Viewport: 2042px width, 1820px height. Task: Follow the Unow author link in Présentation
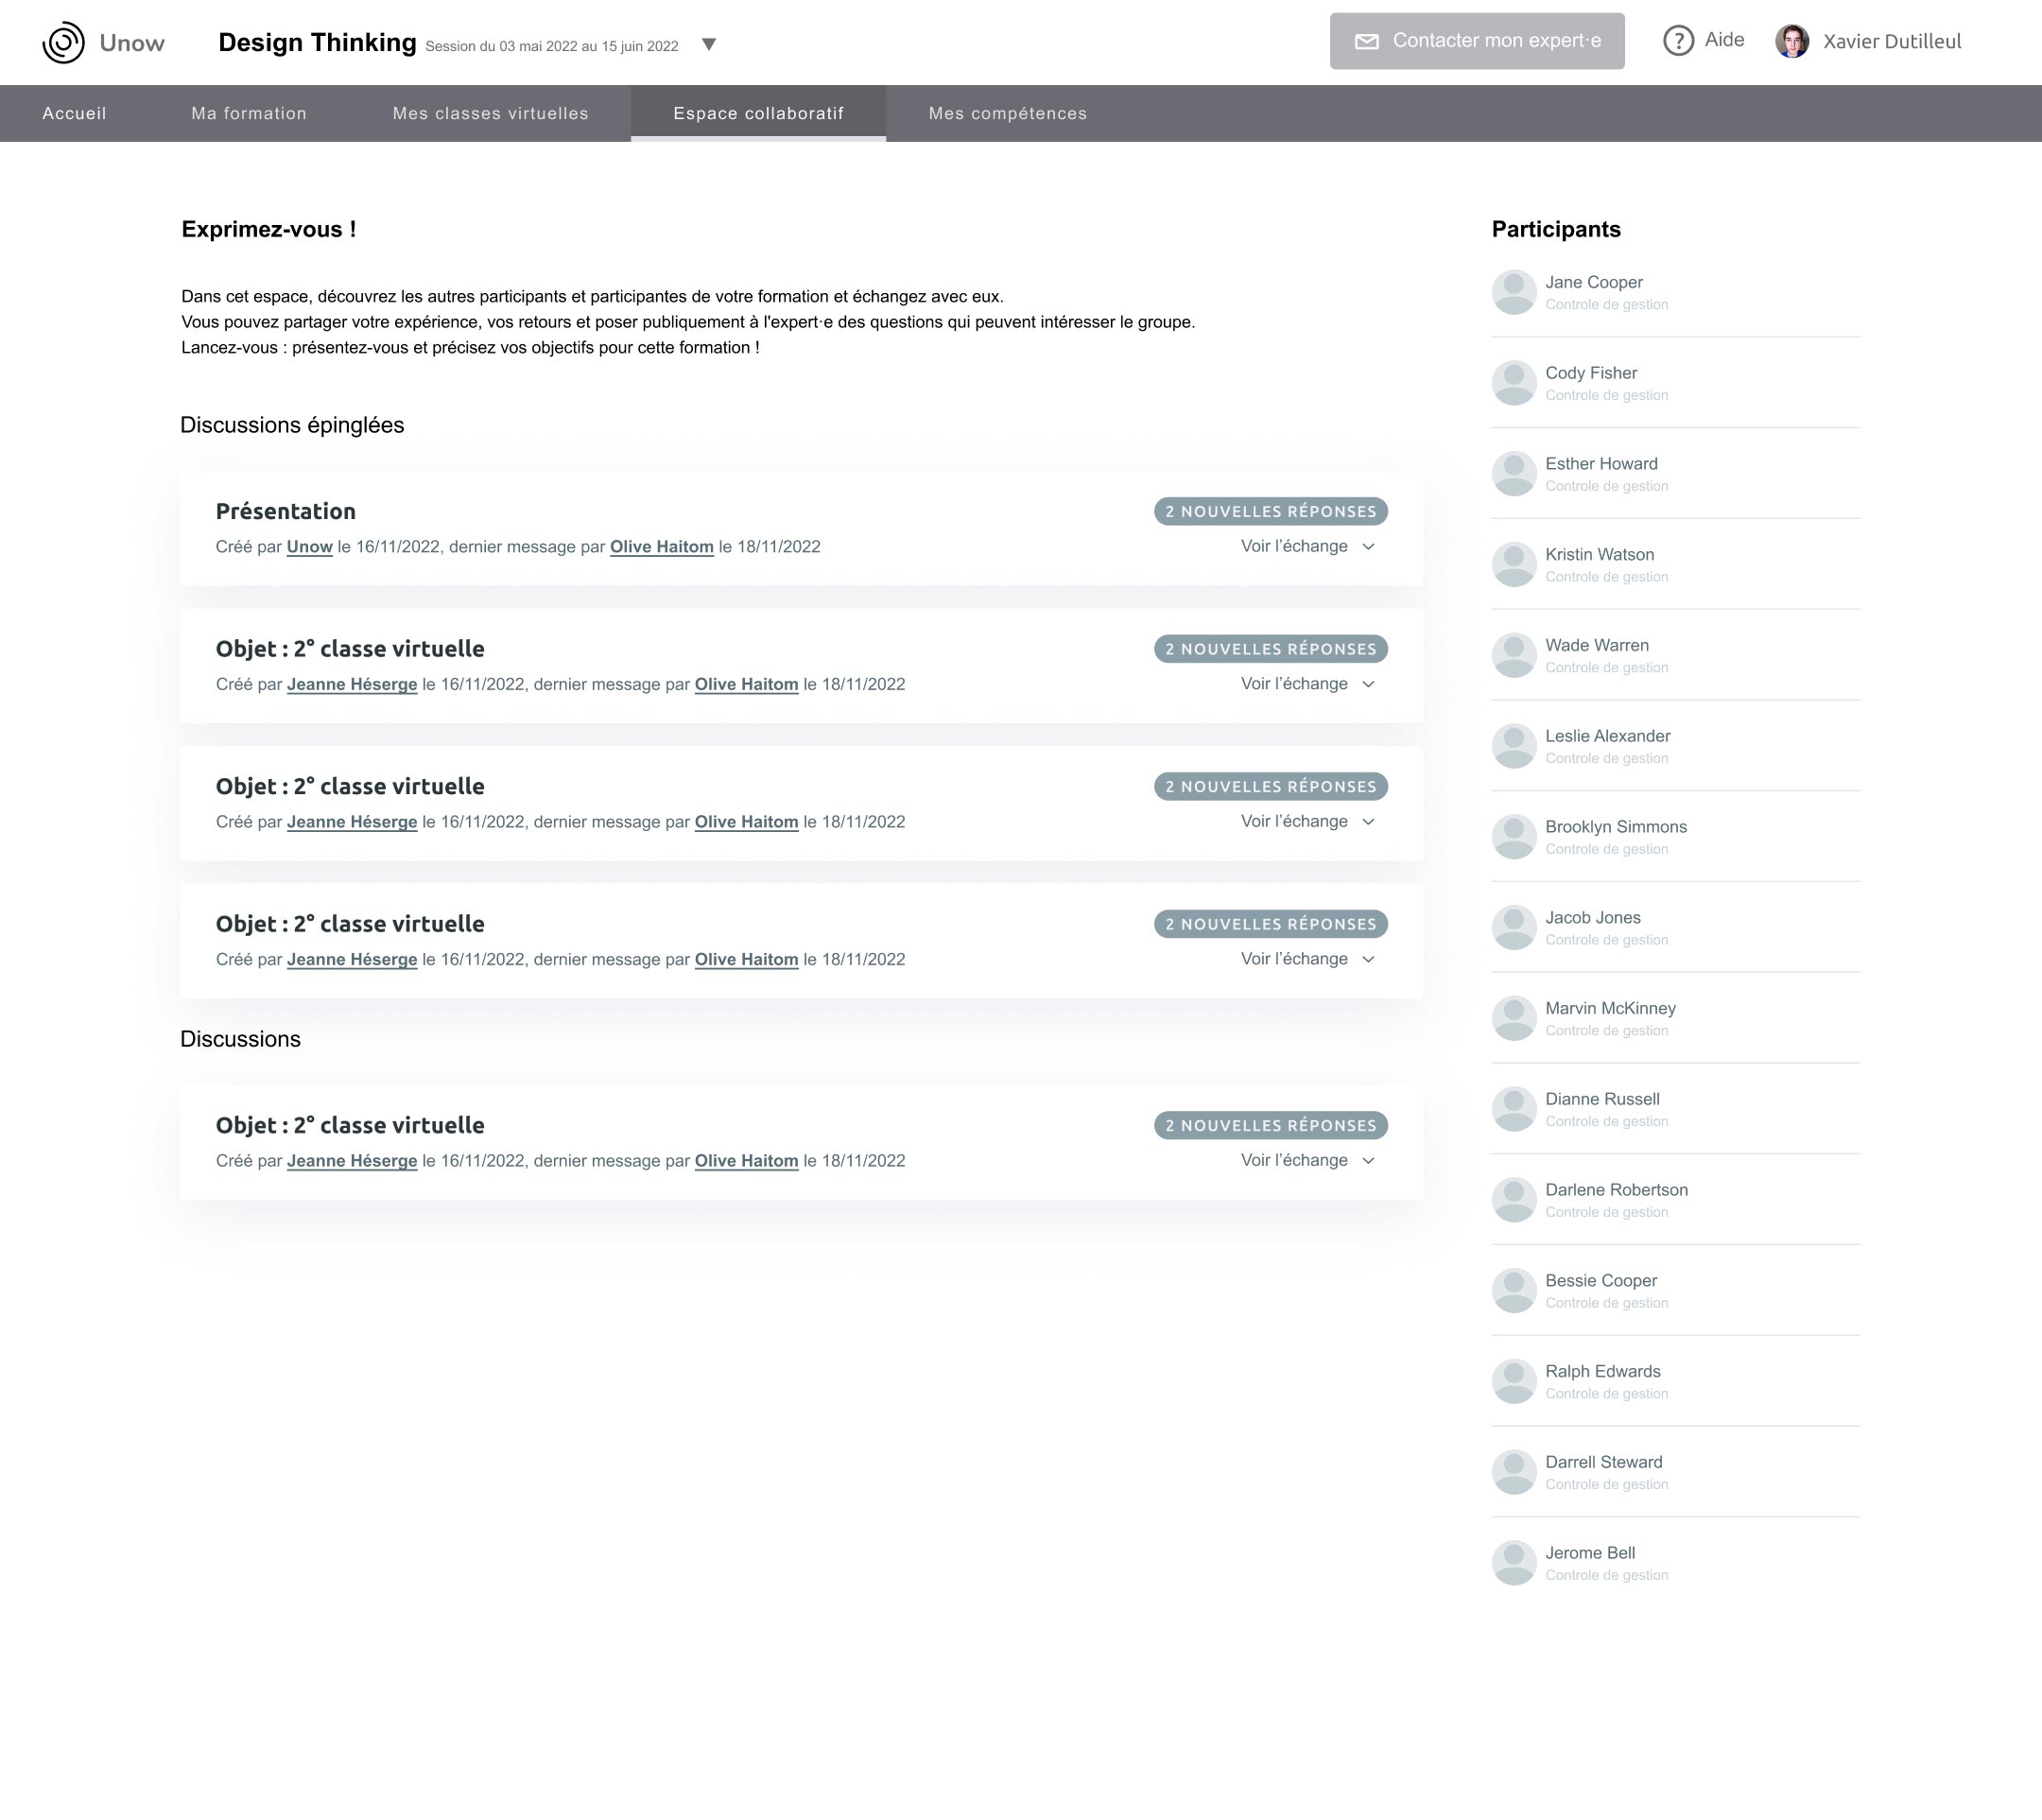point(309,547)
